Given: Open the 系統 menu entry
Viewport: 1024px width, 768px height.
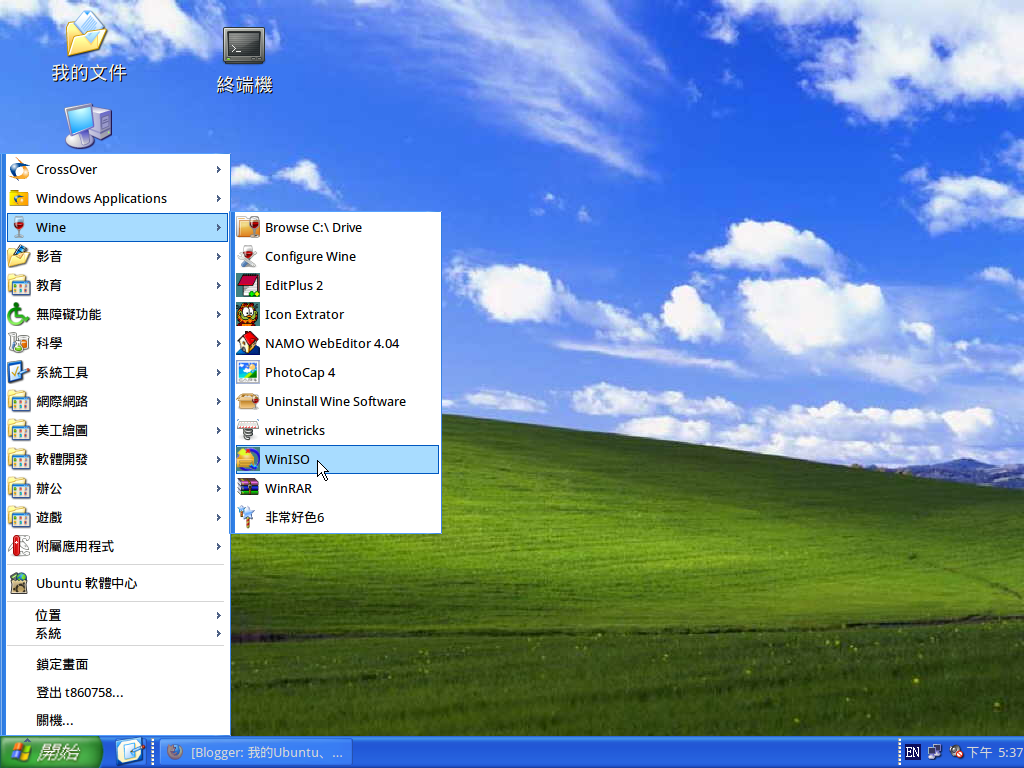Looking at the screenshot, I should (x=118, y=633).
